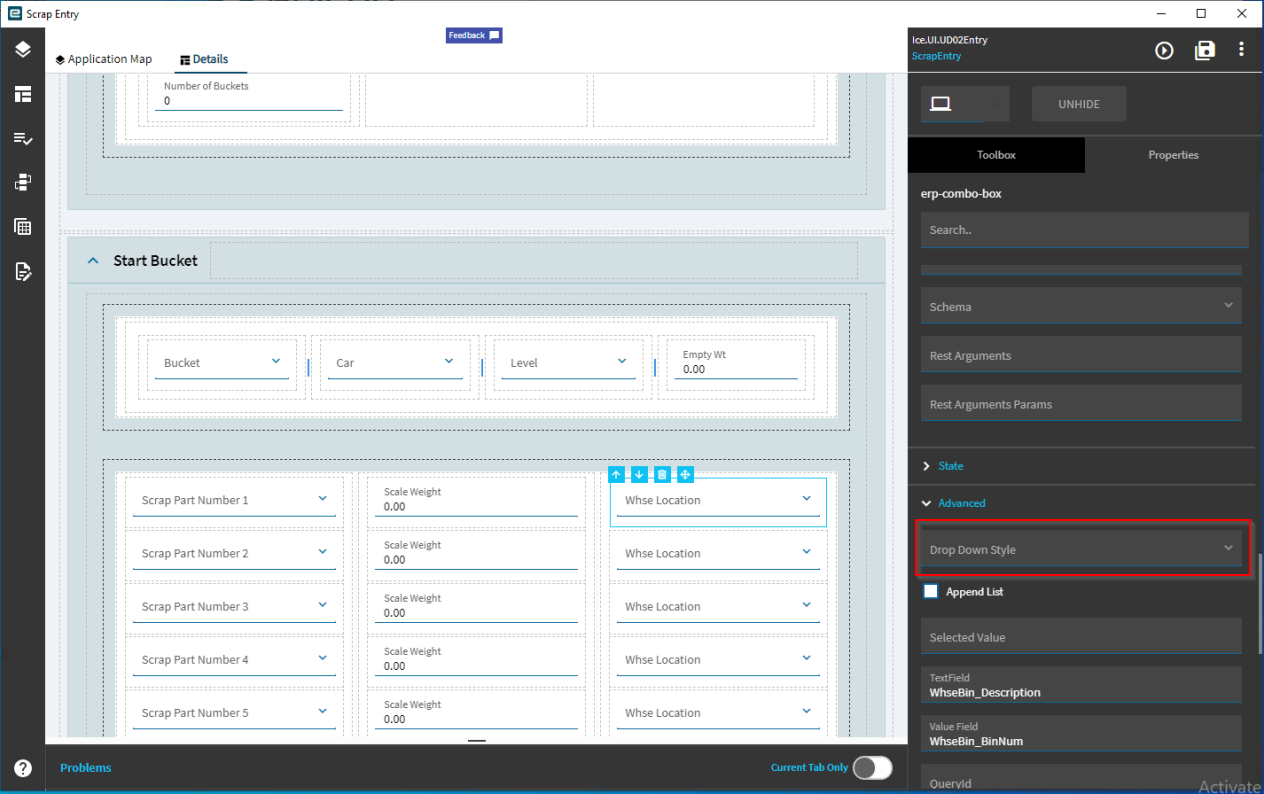Open the Schema dropdown
Image resolution: width=1264 pixels, height=794 pixels.
(1081, 306)
